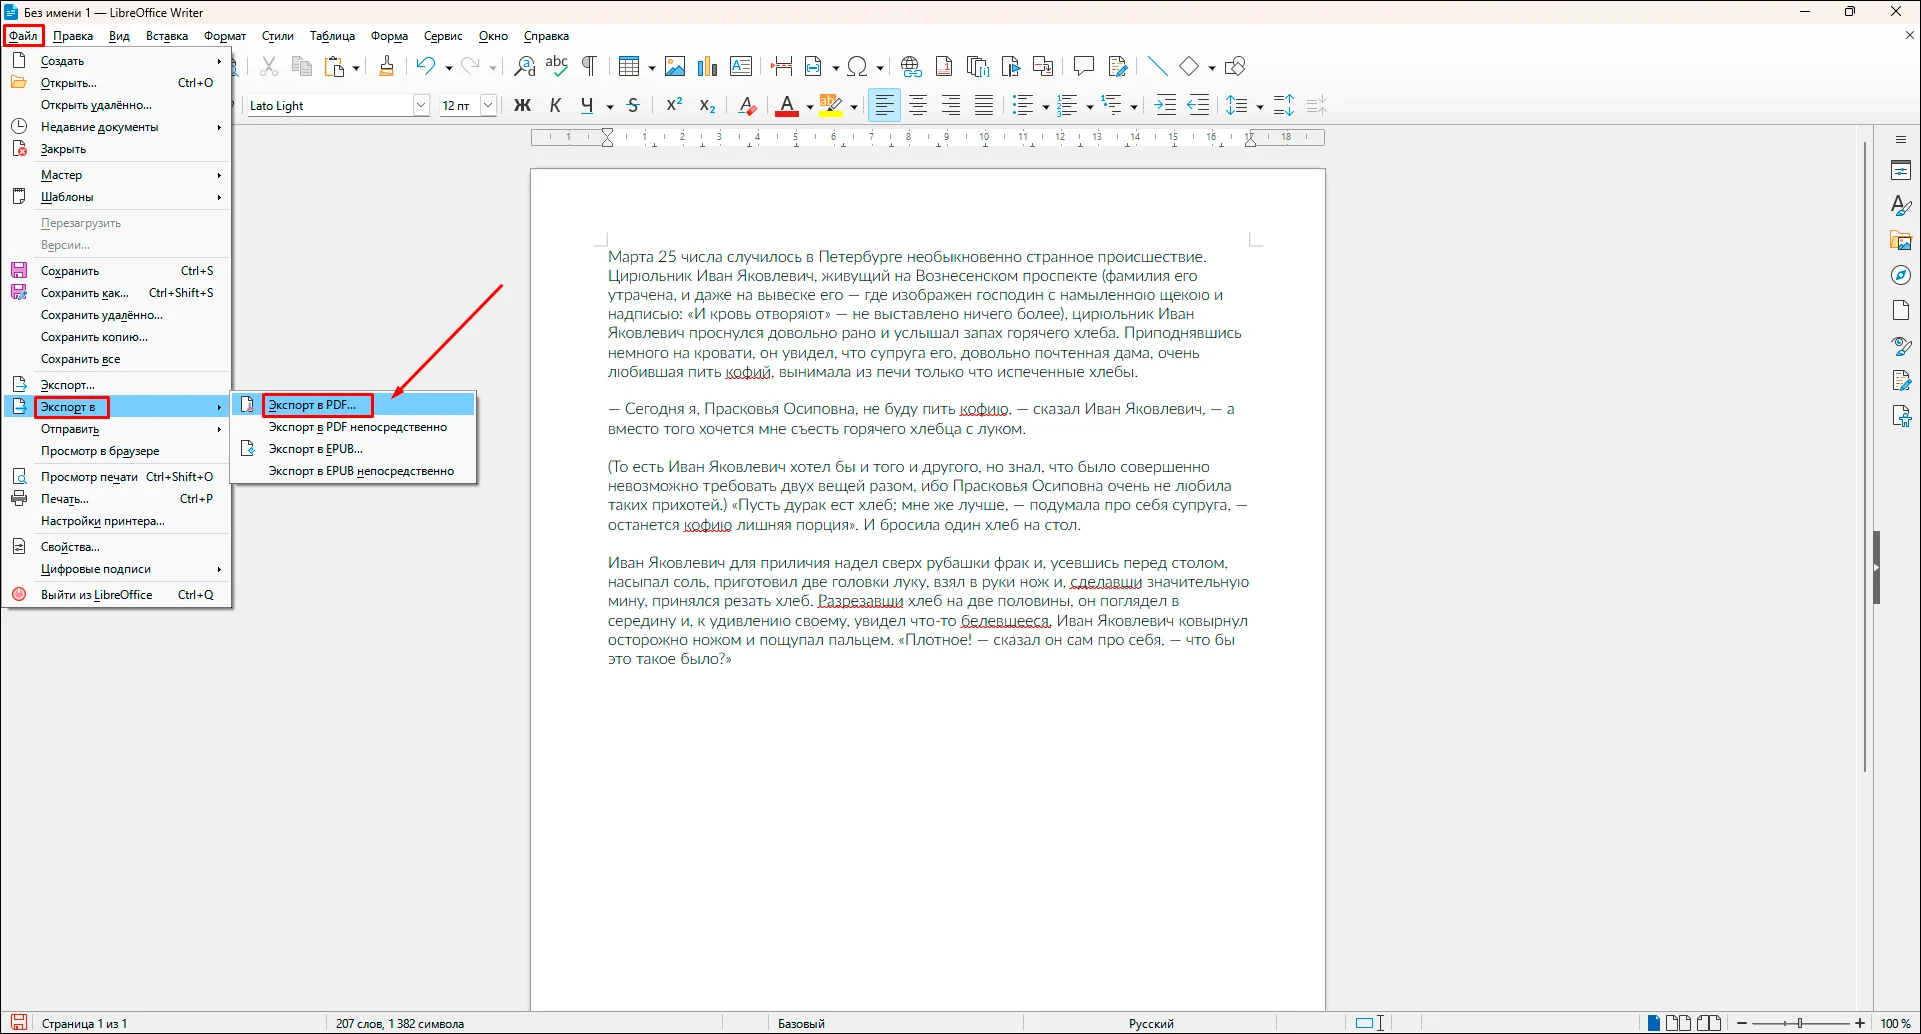1921x1034 pixels.
Task: Adjust the zoom slider handle
Action: [1800, 1023]
